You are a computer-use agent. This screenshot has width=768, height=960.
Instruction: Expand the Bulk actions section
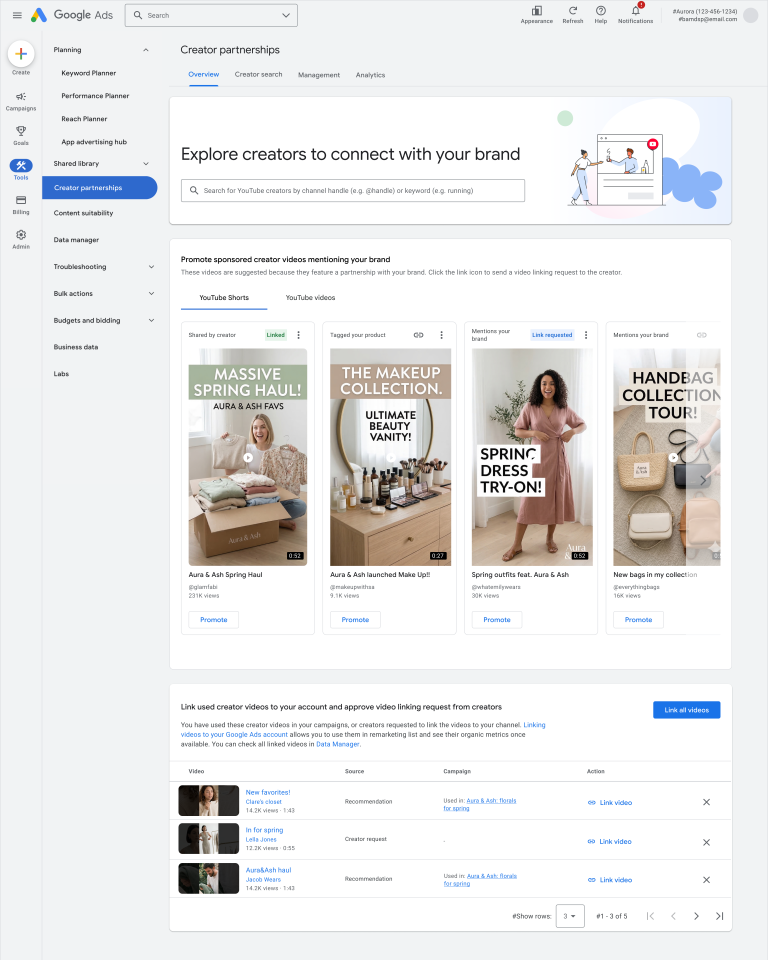pyautogui.click(x=151, y=293)
